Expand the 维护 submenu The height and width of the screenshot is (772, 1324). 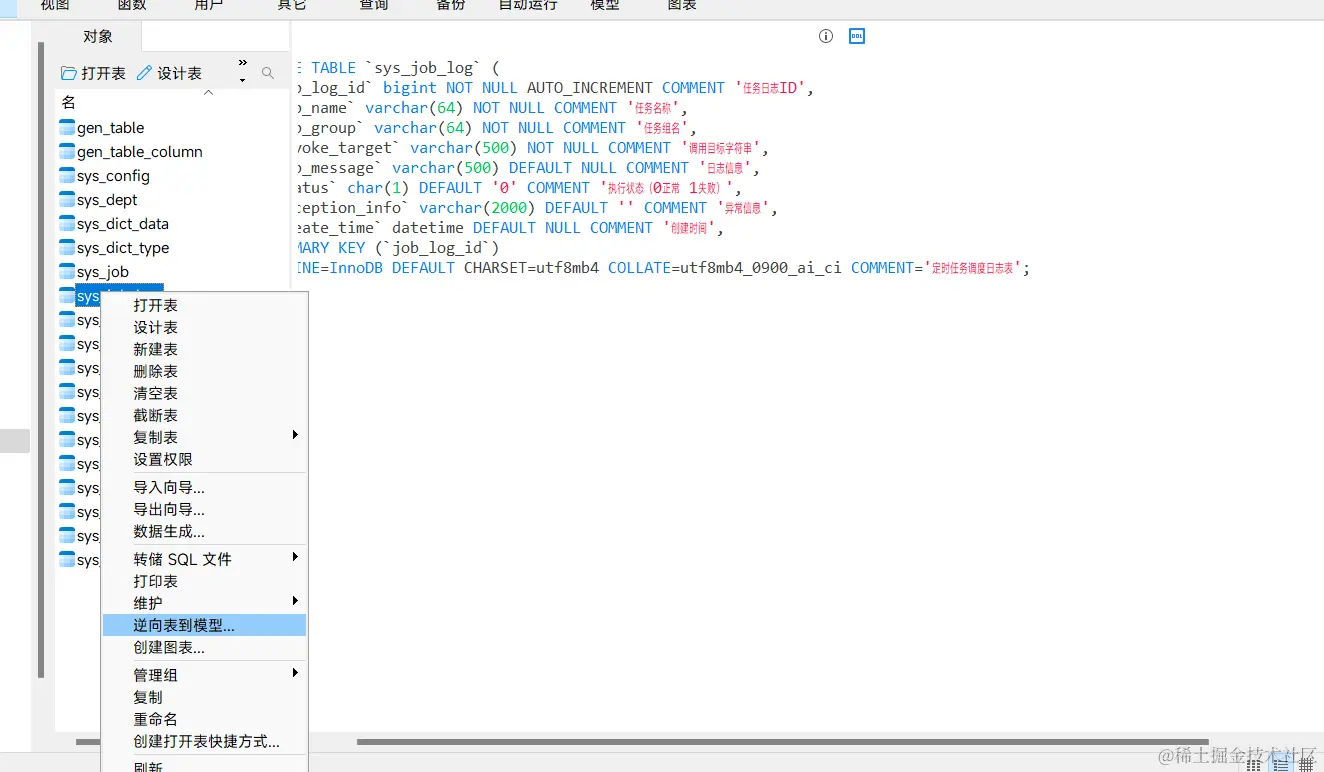(x=205, y=603)
